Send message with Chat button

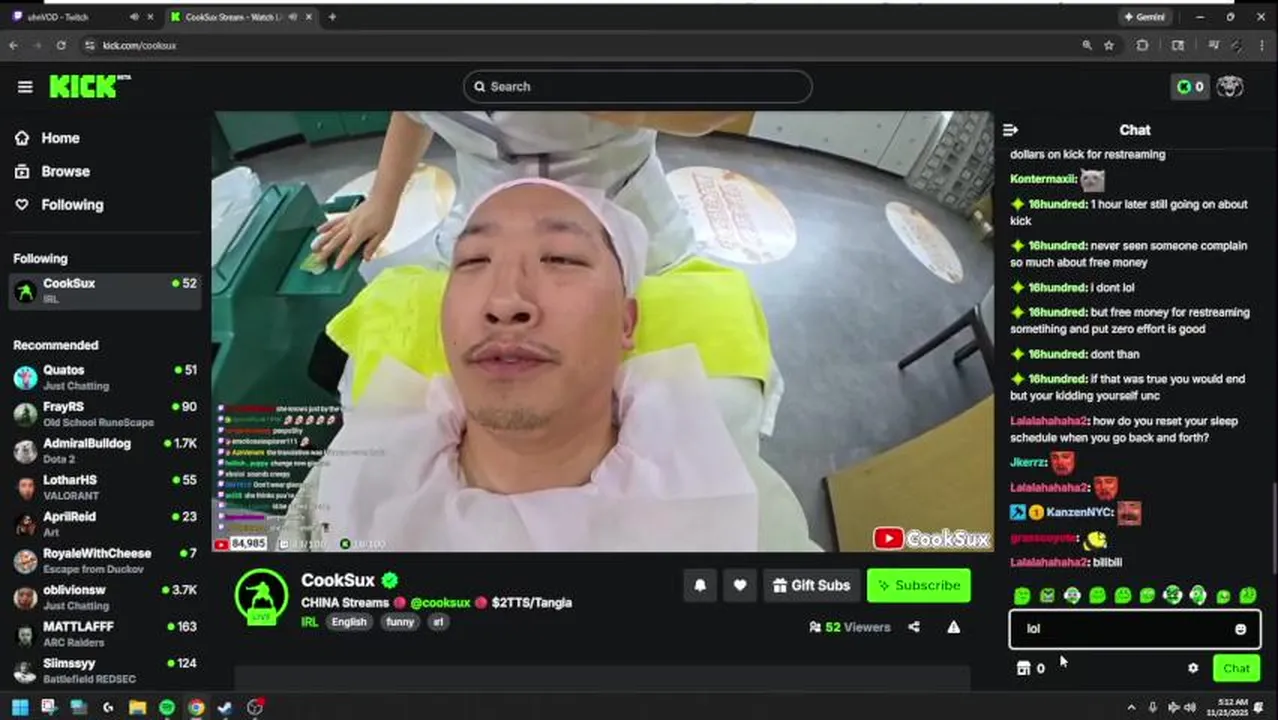pyautogui.click(x=1236, y=669)
